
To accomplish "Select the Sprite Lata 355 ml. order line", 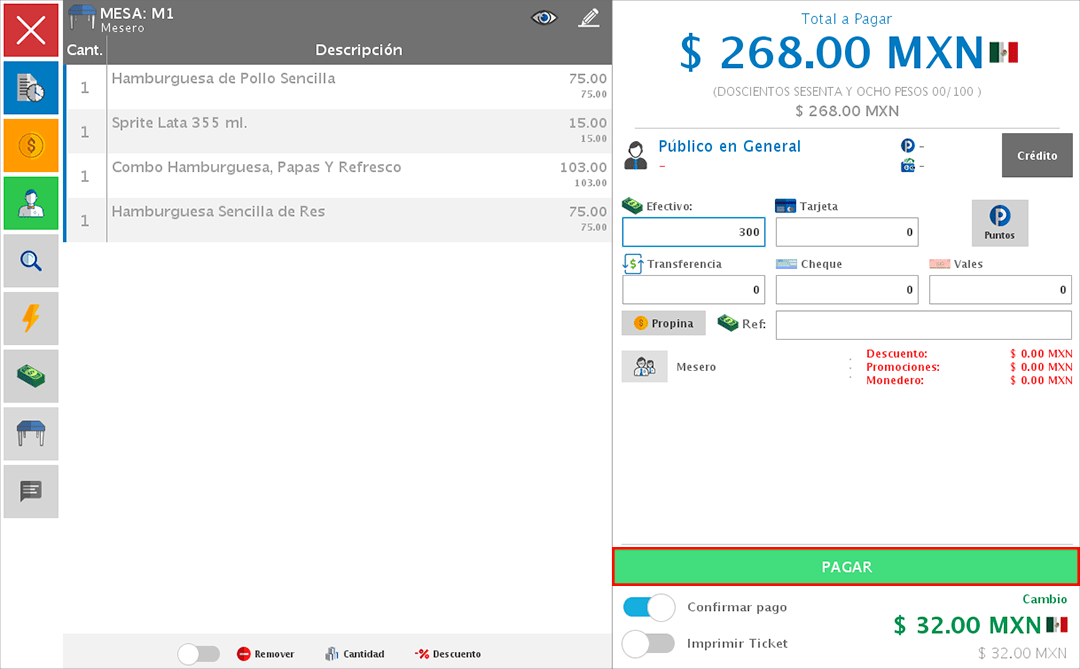I will [x=300, y=131].
